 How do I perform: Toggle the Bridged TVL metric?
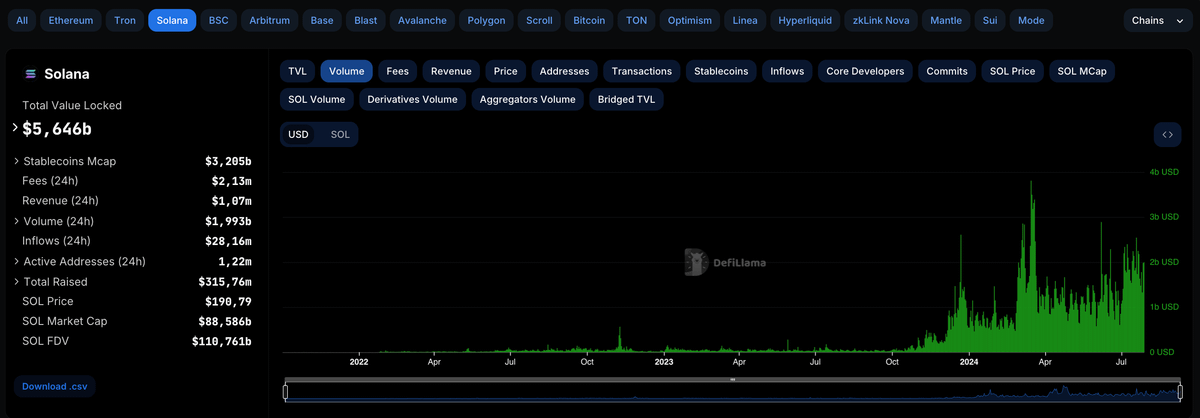click(x=627, y=99)
